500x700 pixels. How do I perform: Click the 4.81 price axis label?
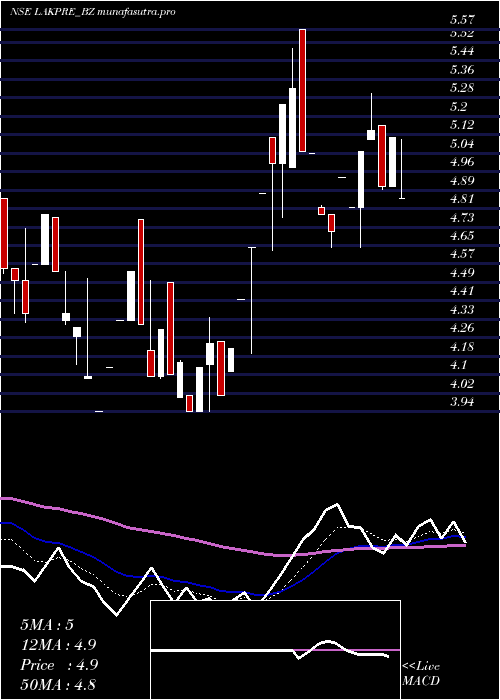coord(462,199)
